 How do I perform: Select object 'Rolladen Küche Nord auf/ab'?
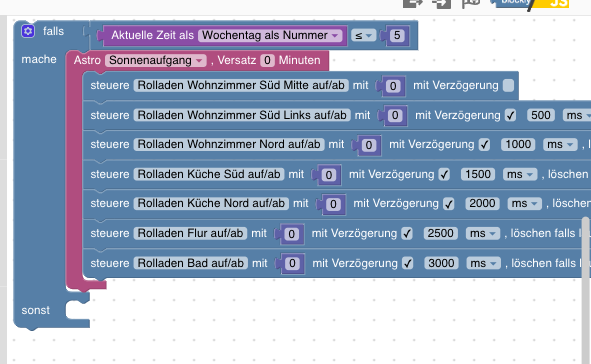(211, 203)
